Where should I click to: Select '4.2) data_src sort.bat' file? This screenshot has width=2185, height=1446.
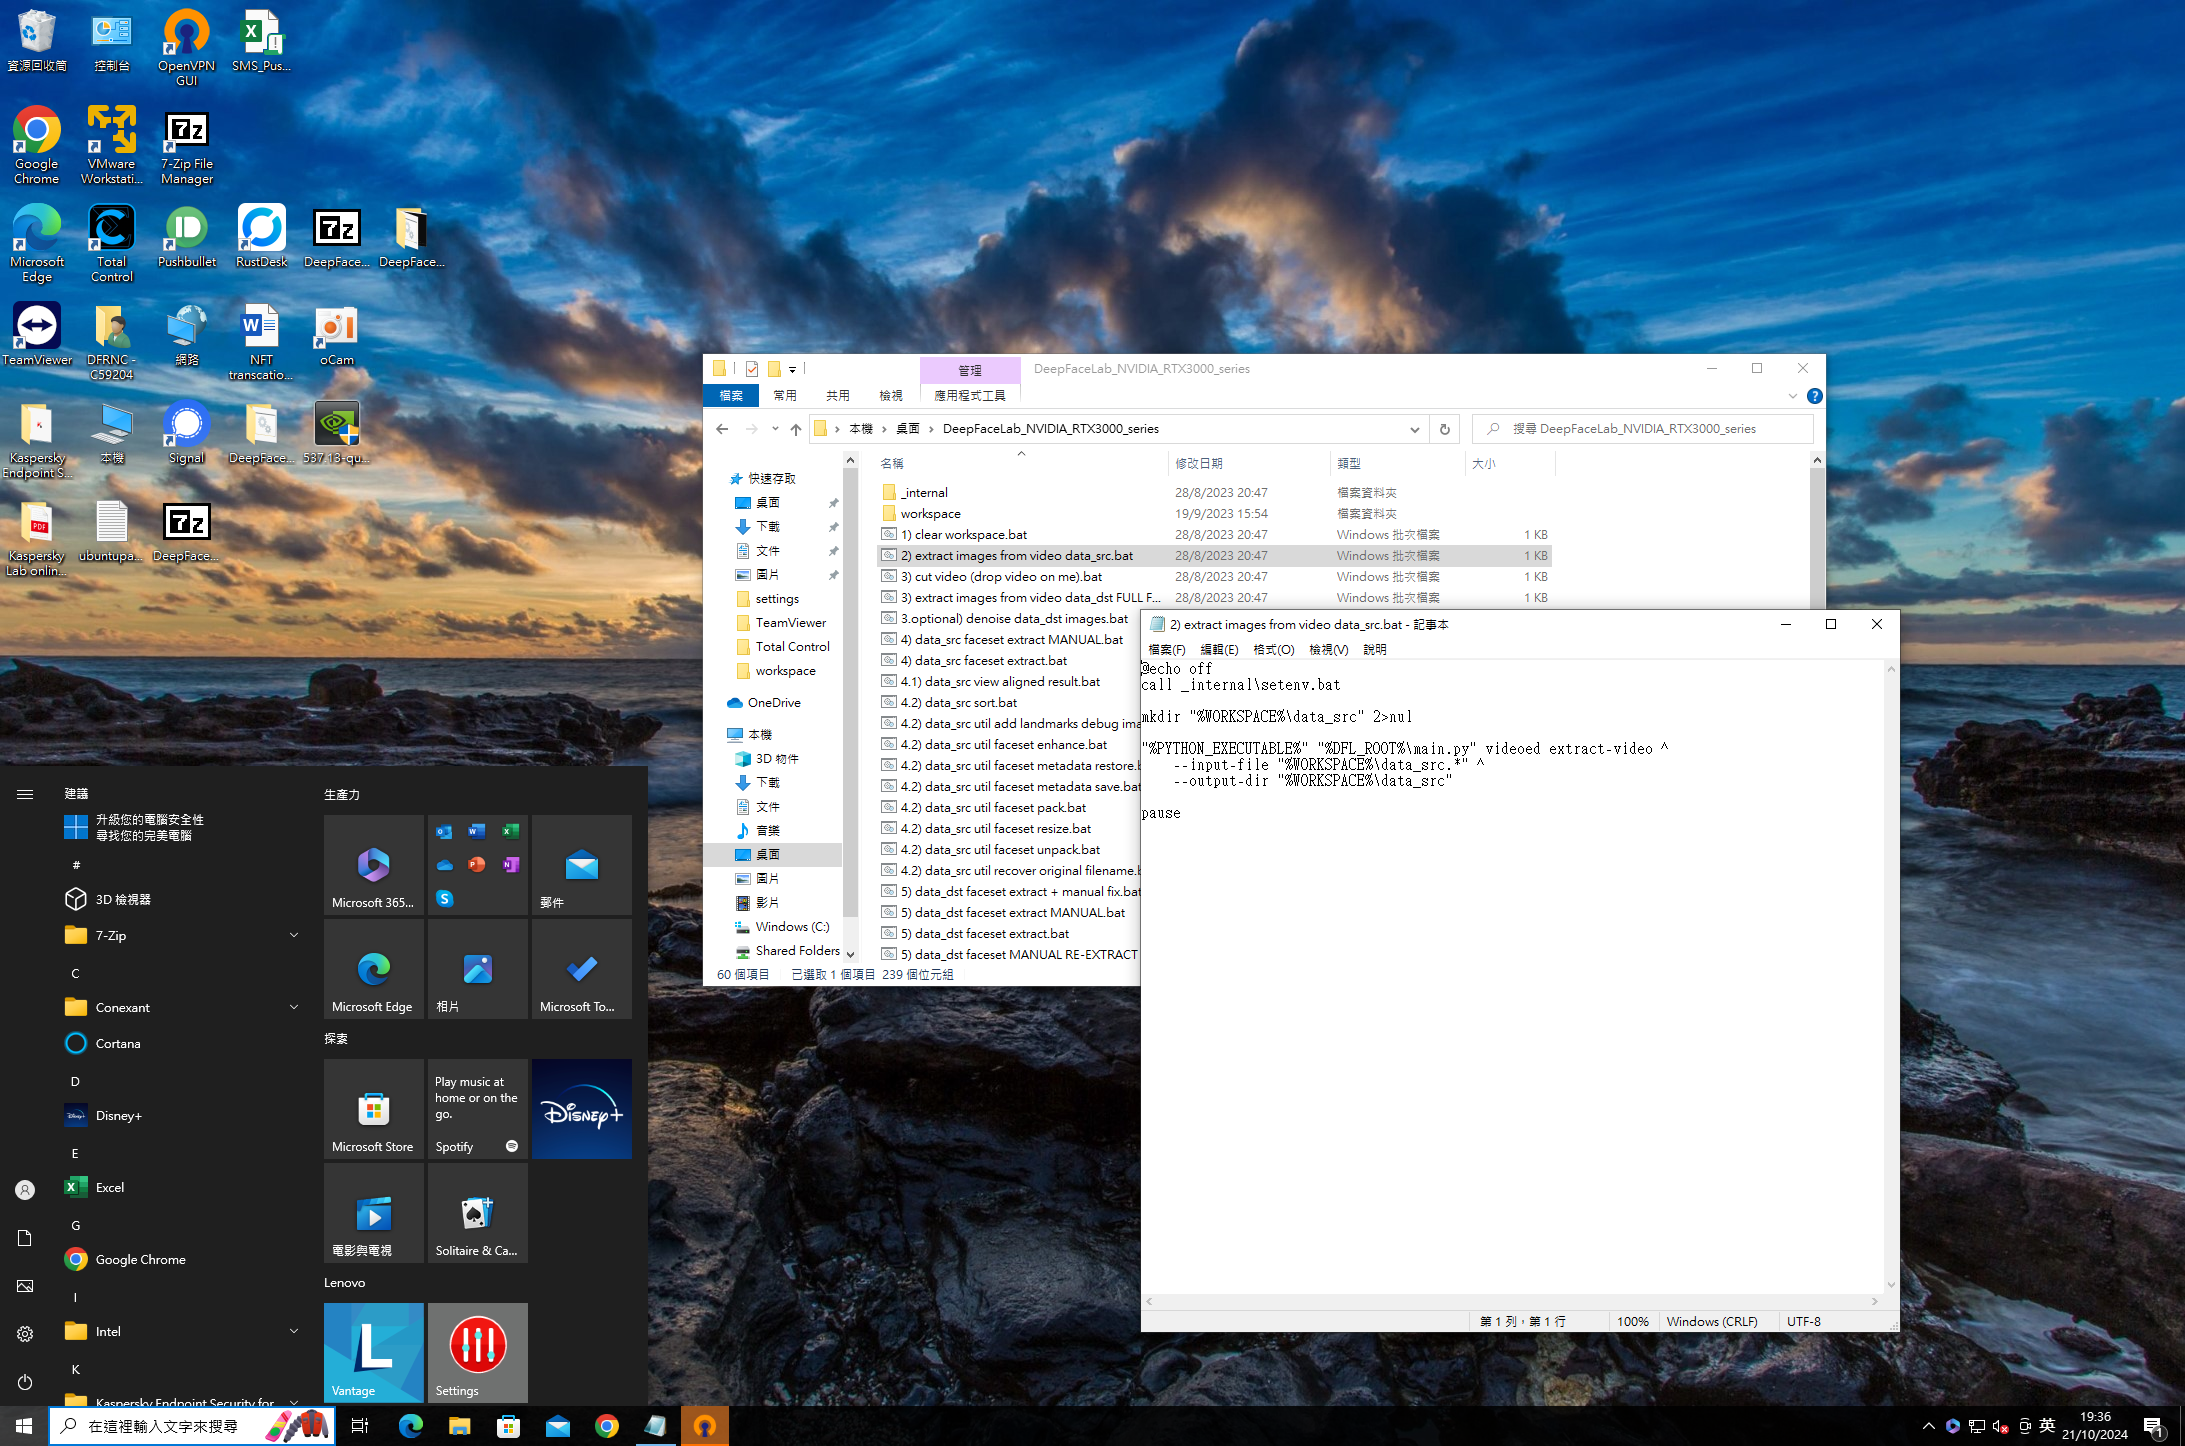click(x=1008, y=703)
